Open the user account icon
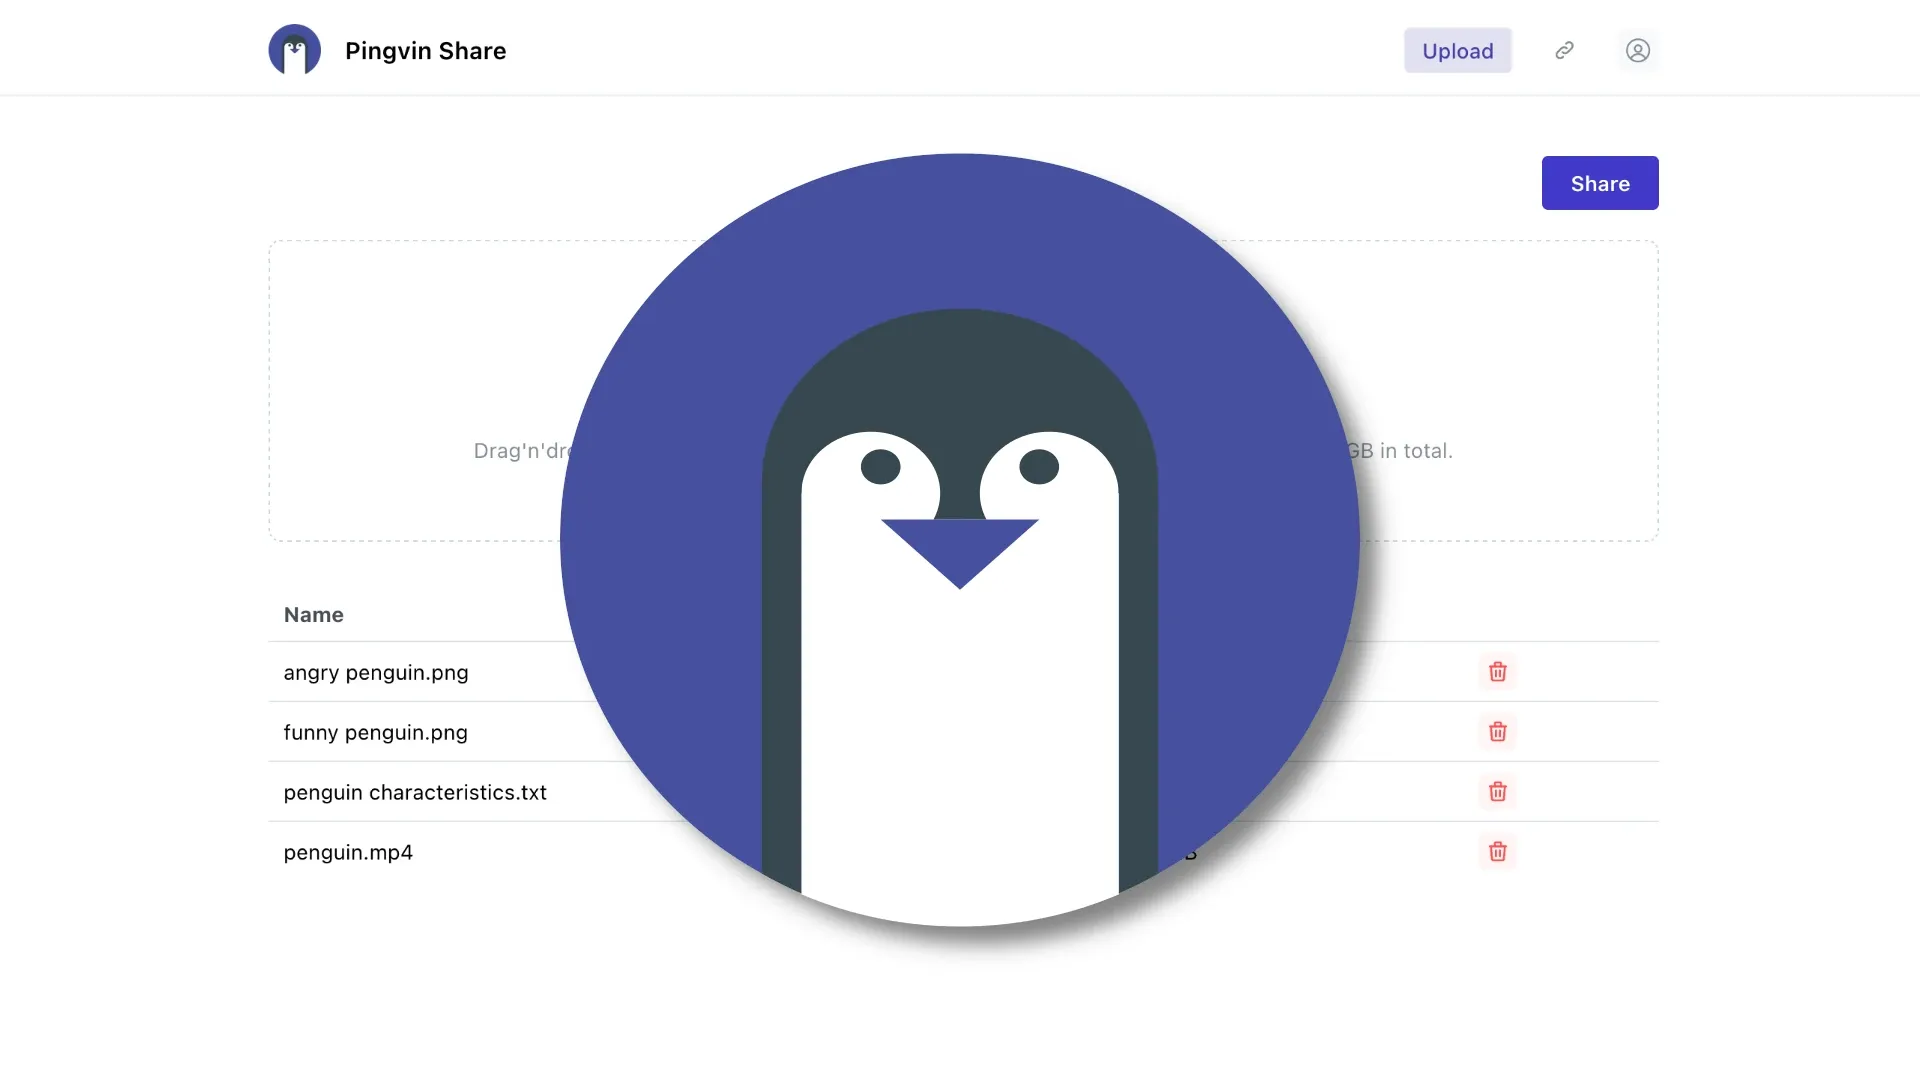1920x1080 pixels. pyautogui.click(x=1638, y=50)
